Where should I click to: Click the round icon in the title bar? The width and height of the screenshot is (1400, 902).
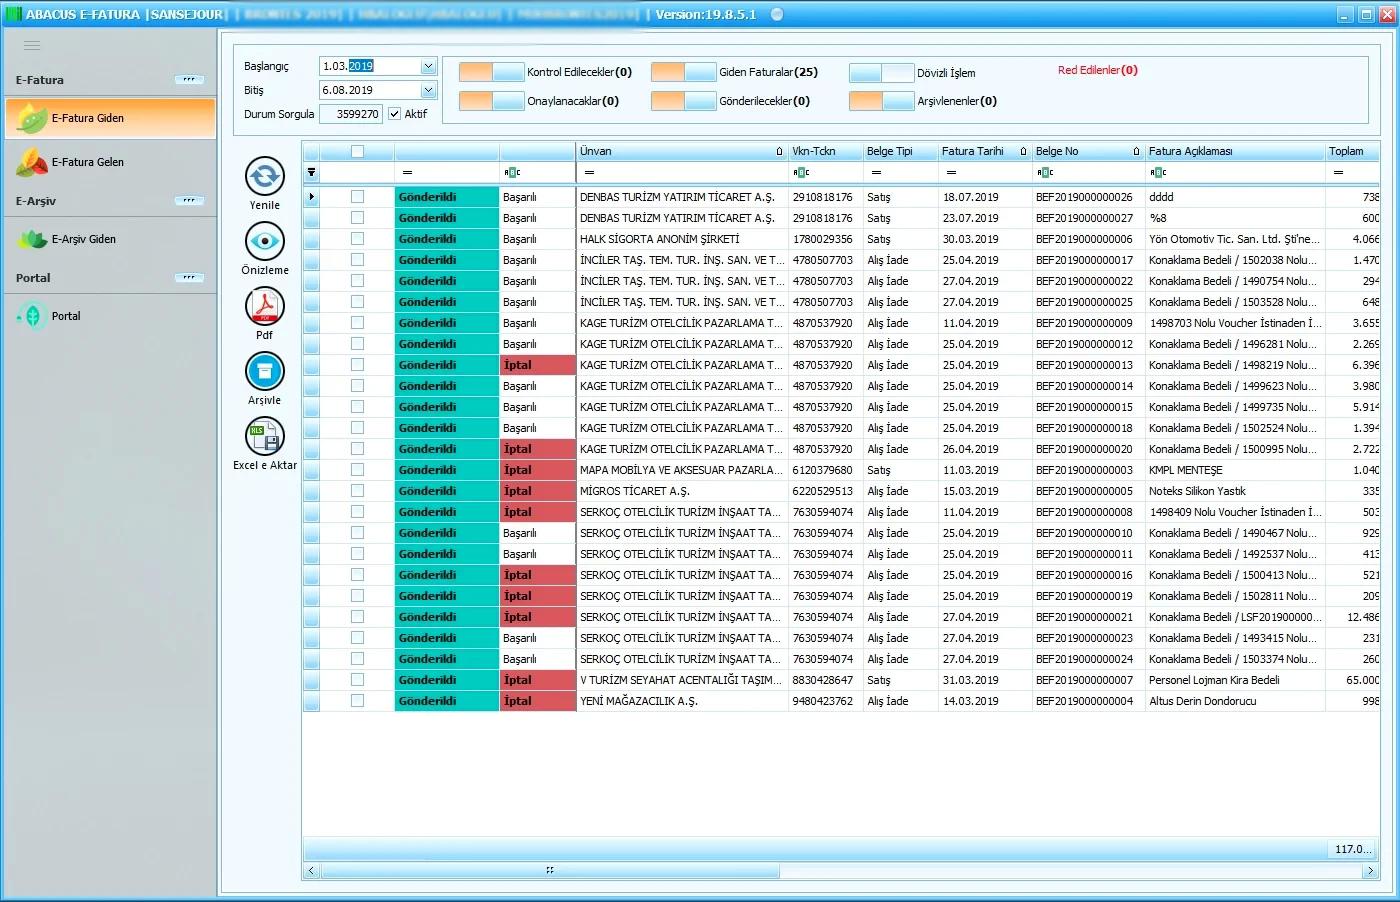(x=777, y=14)
